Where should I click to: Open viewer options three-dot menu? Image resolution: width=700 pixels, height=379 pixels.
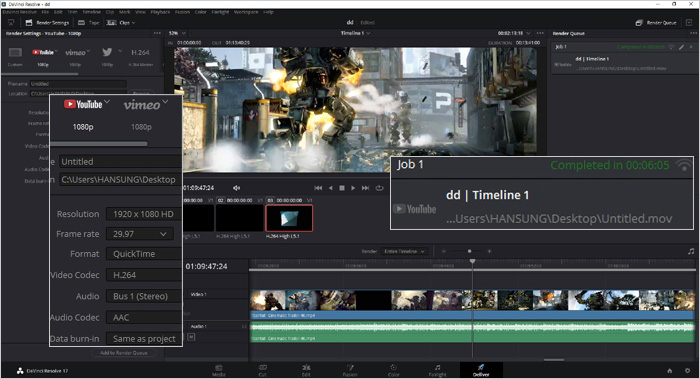point(540,33)
